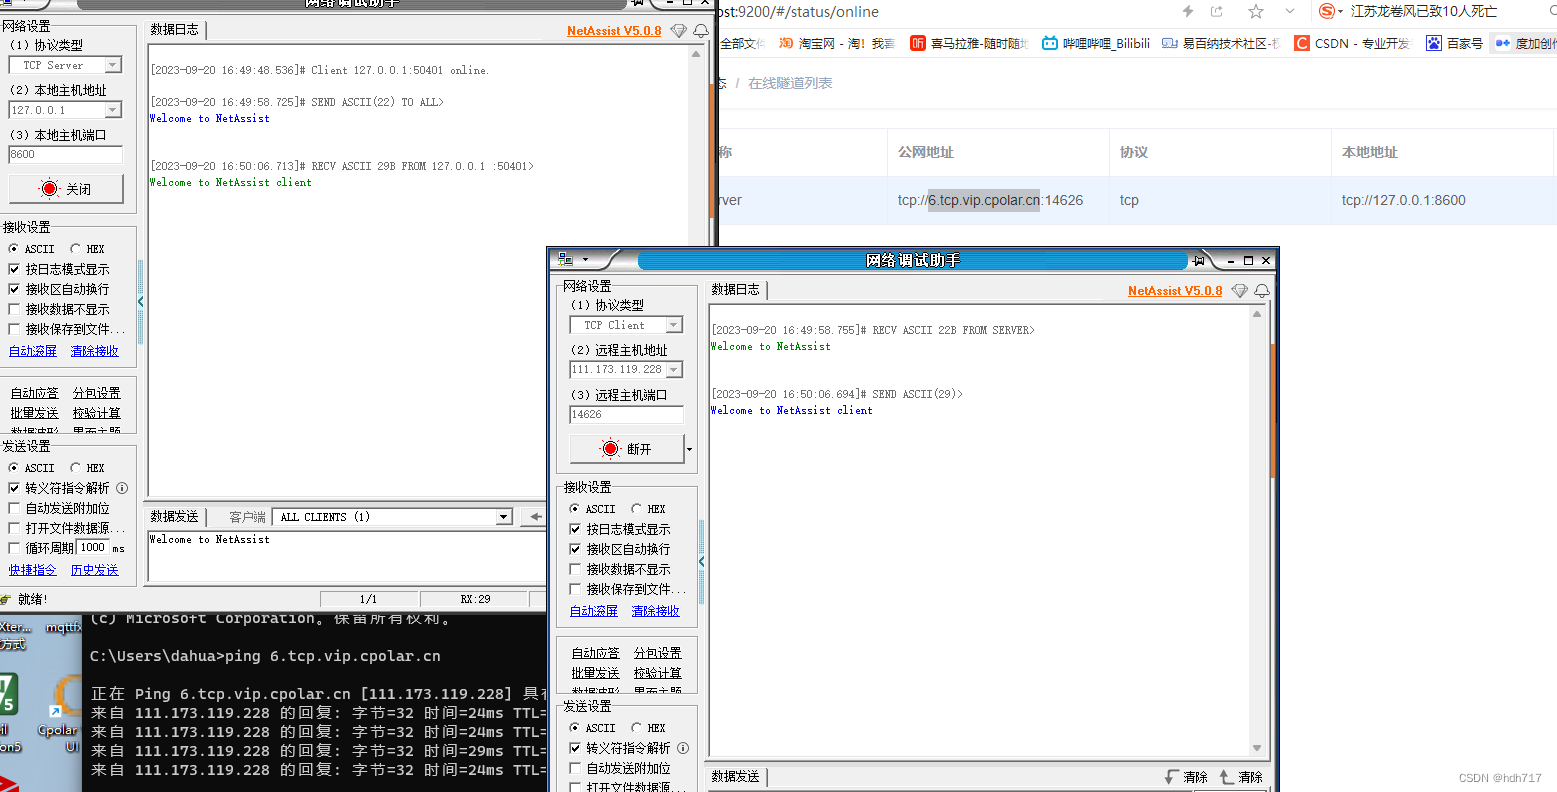The height and width of the screenshot is (792, 1557).
Task: Click client log area scrollbar down arrow
Action: point(1257,748)
